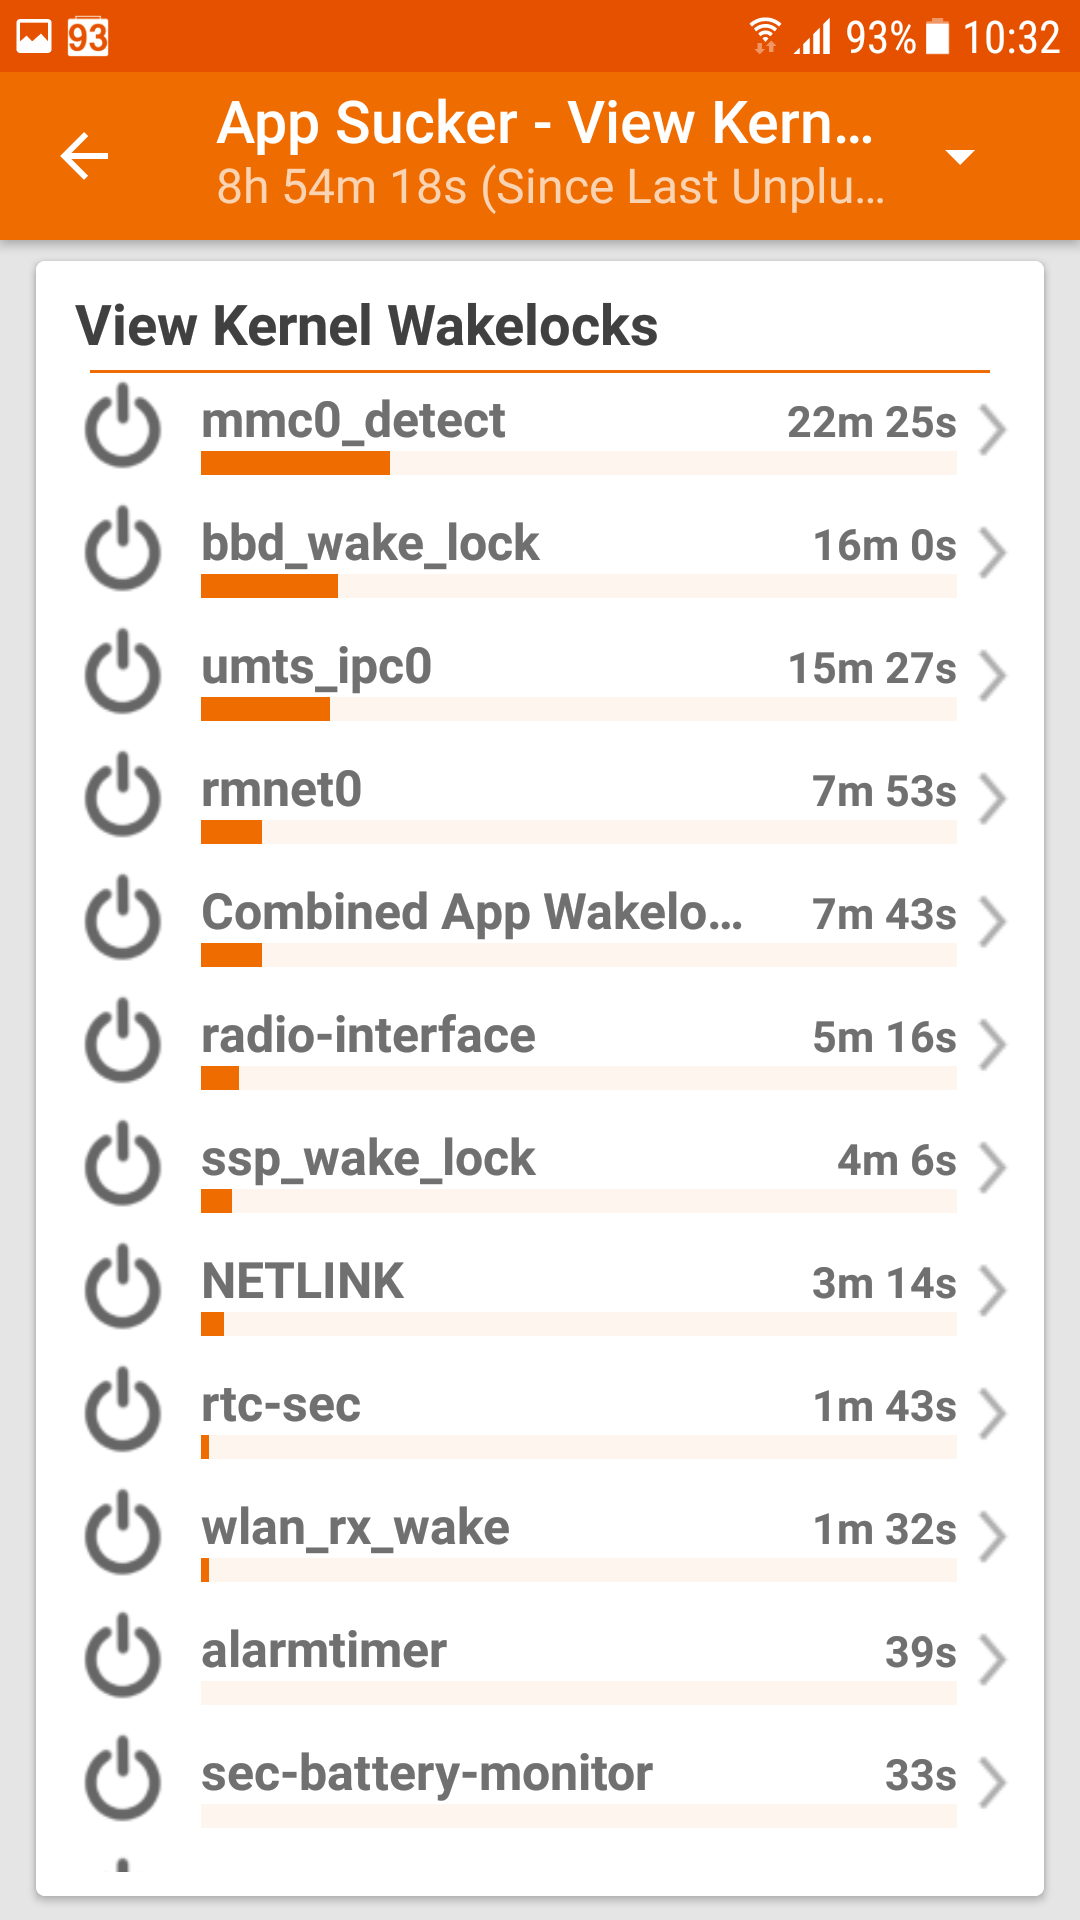Tap power icon beside rmnet0
1080x1920 pixels.
click(123, 796)
